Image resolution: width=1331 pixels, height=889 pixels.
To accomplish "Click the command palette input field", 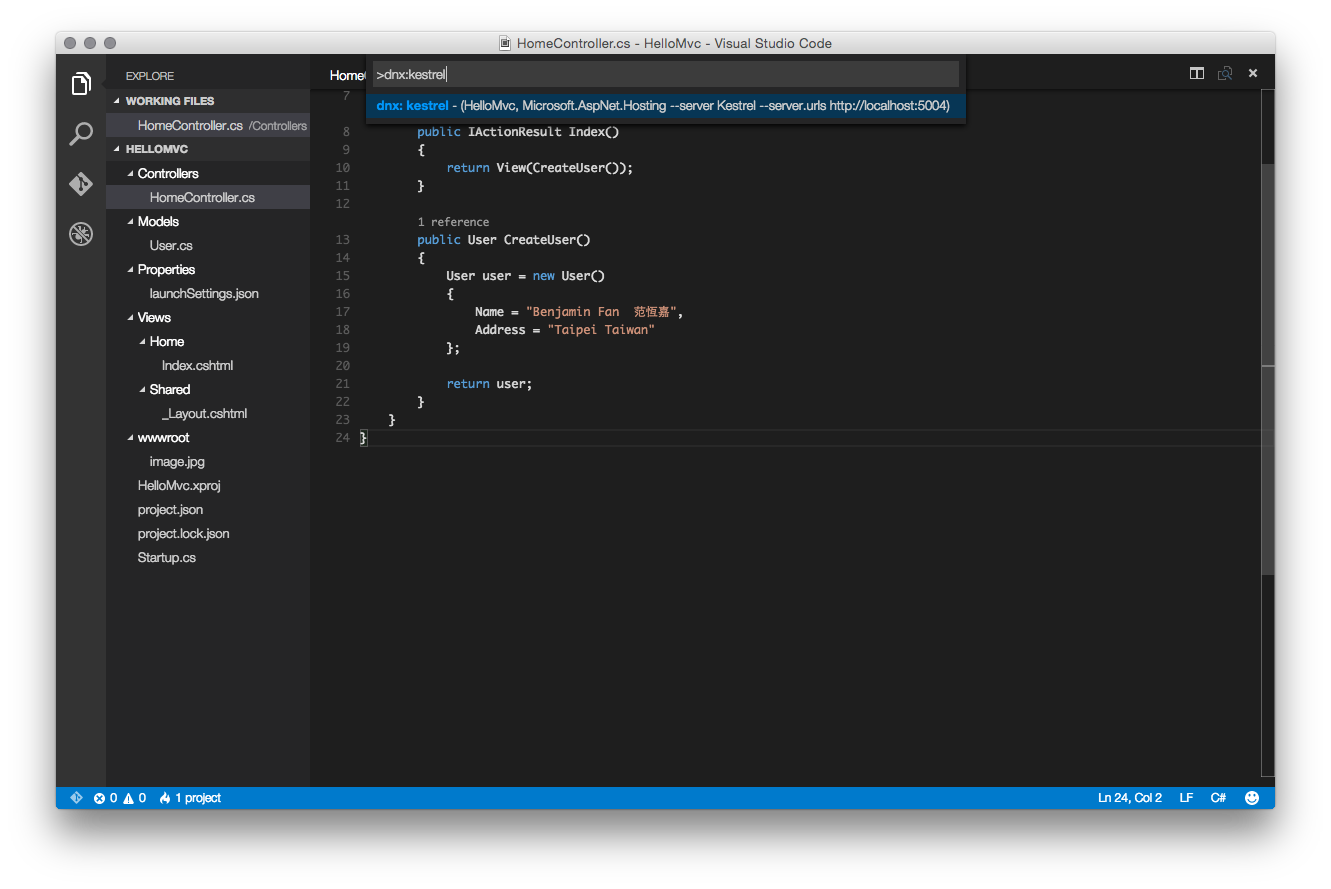I will click(x=664, y=74).
